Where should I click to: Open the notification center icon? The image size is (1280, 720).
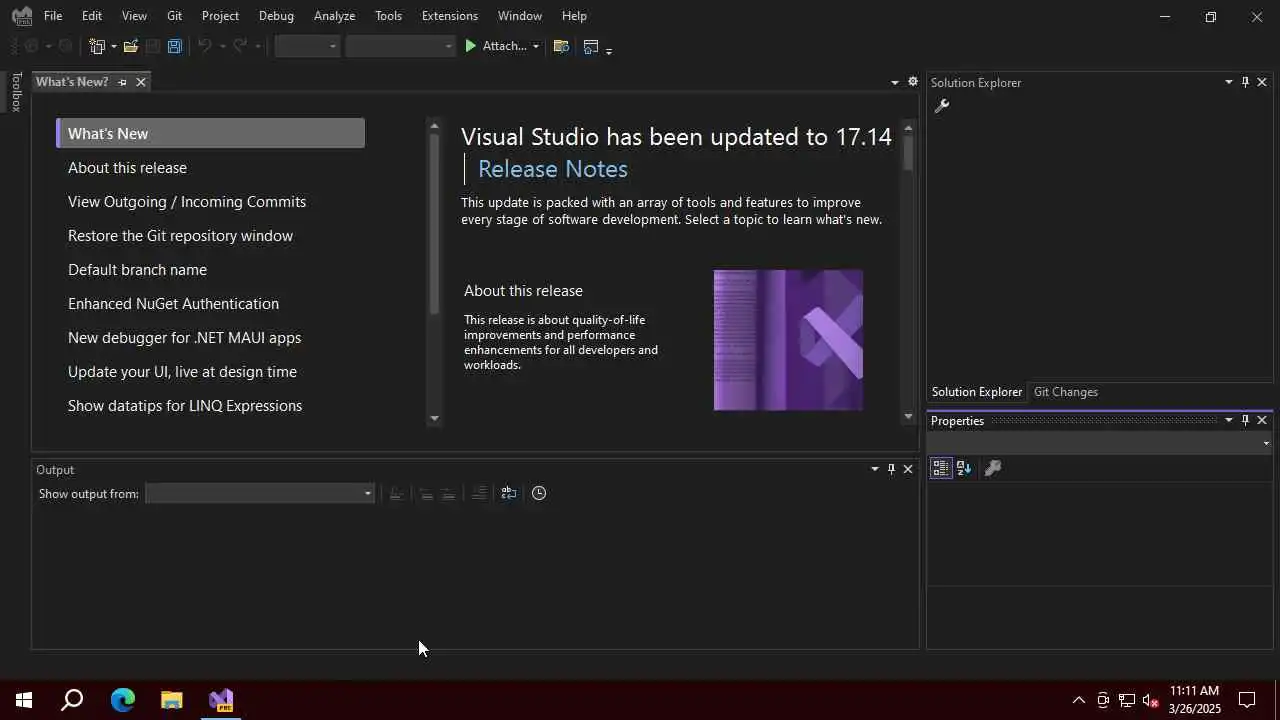(1247, 700)
